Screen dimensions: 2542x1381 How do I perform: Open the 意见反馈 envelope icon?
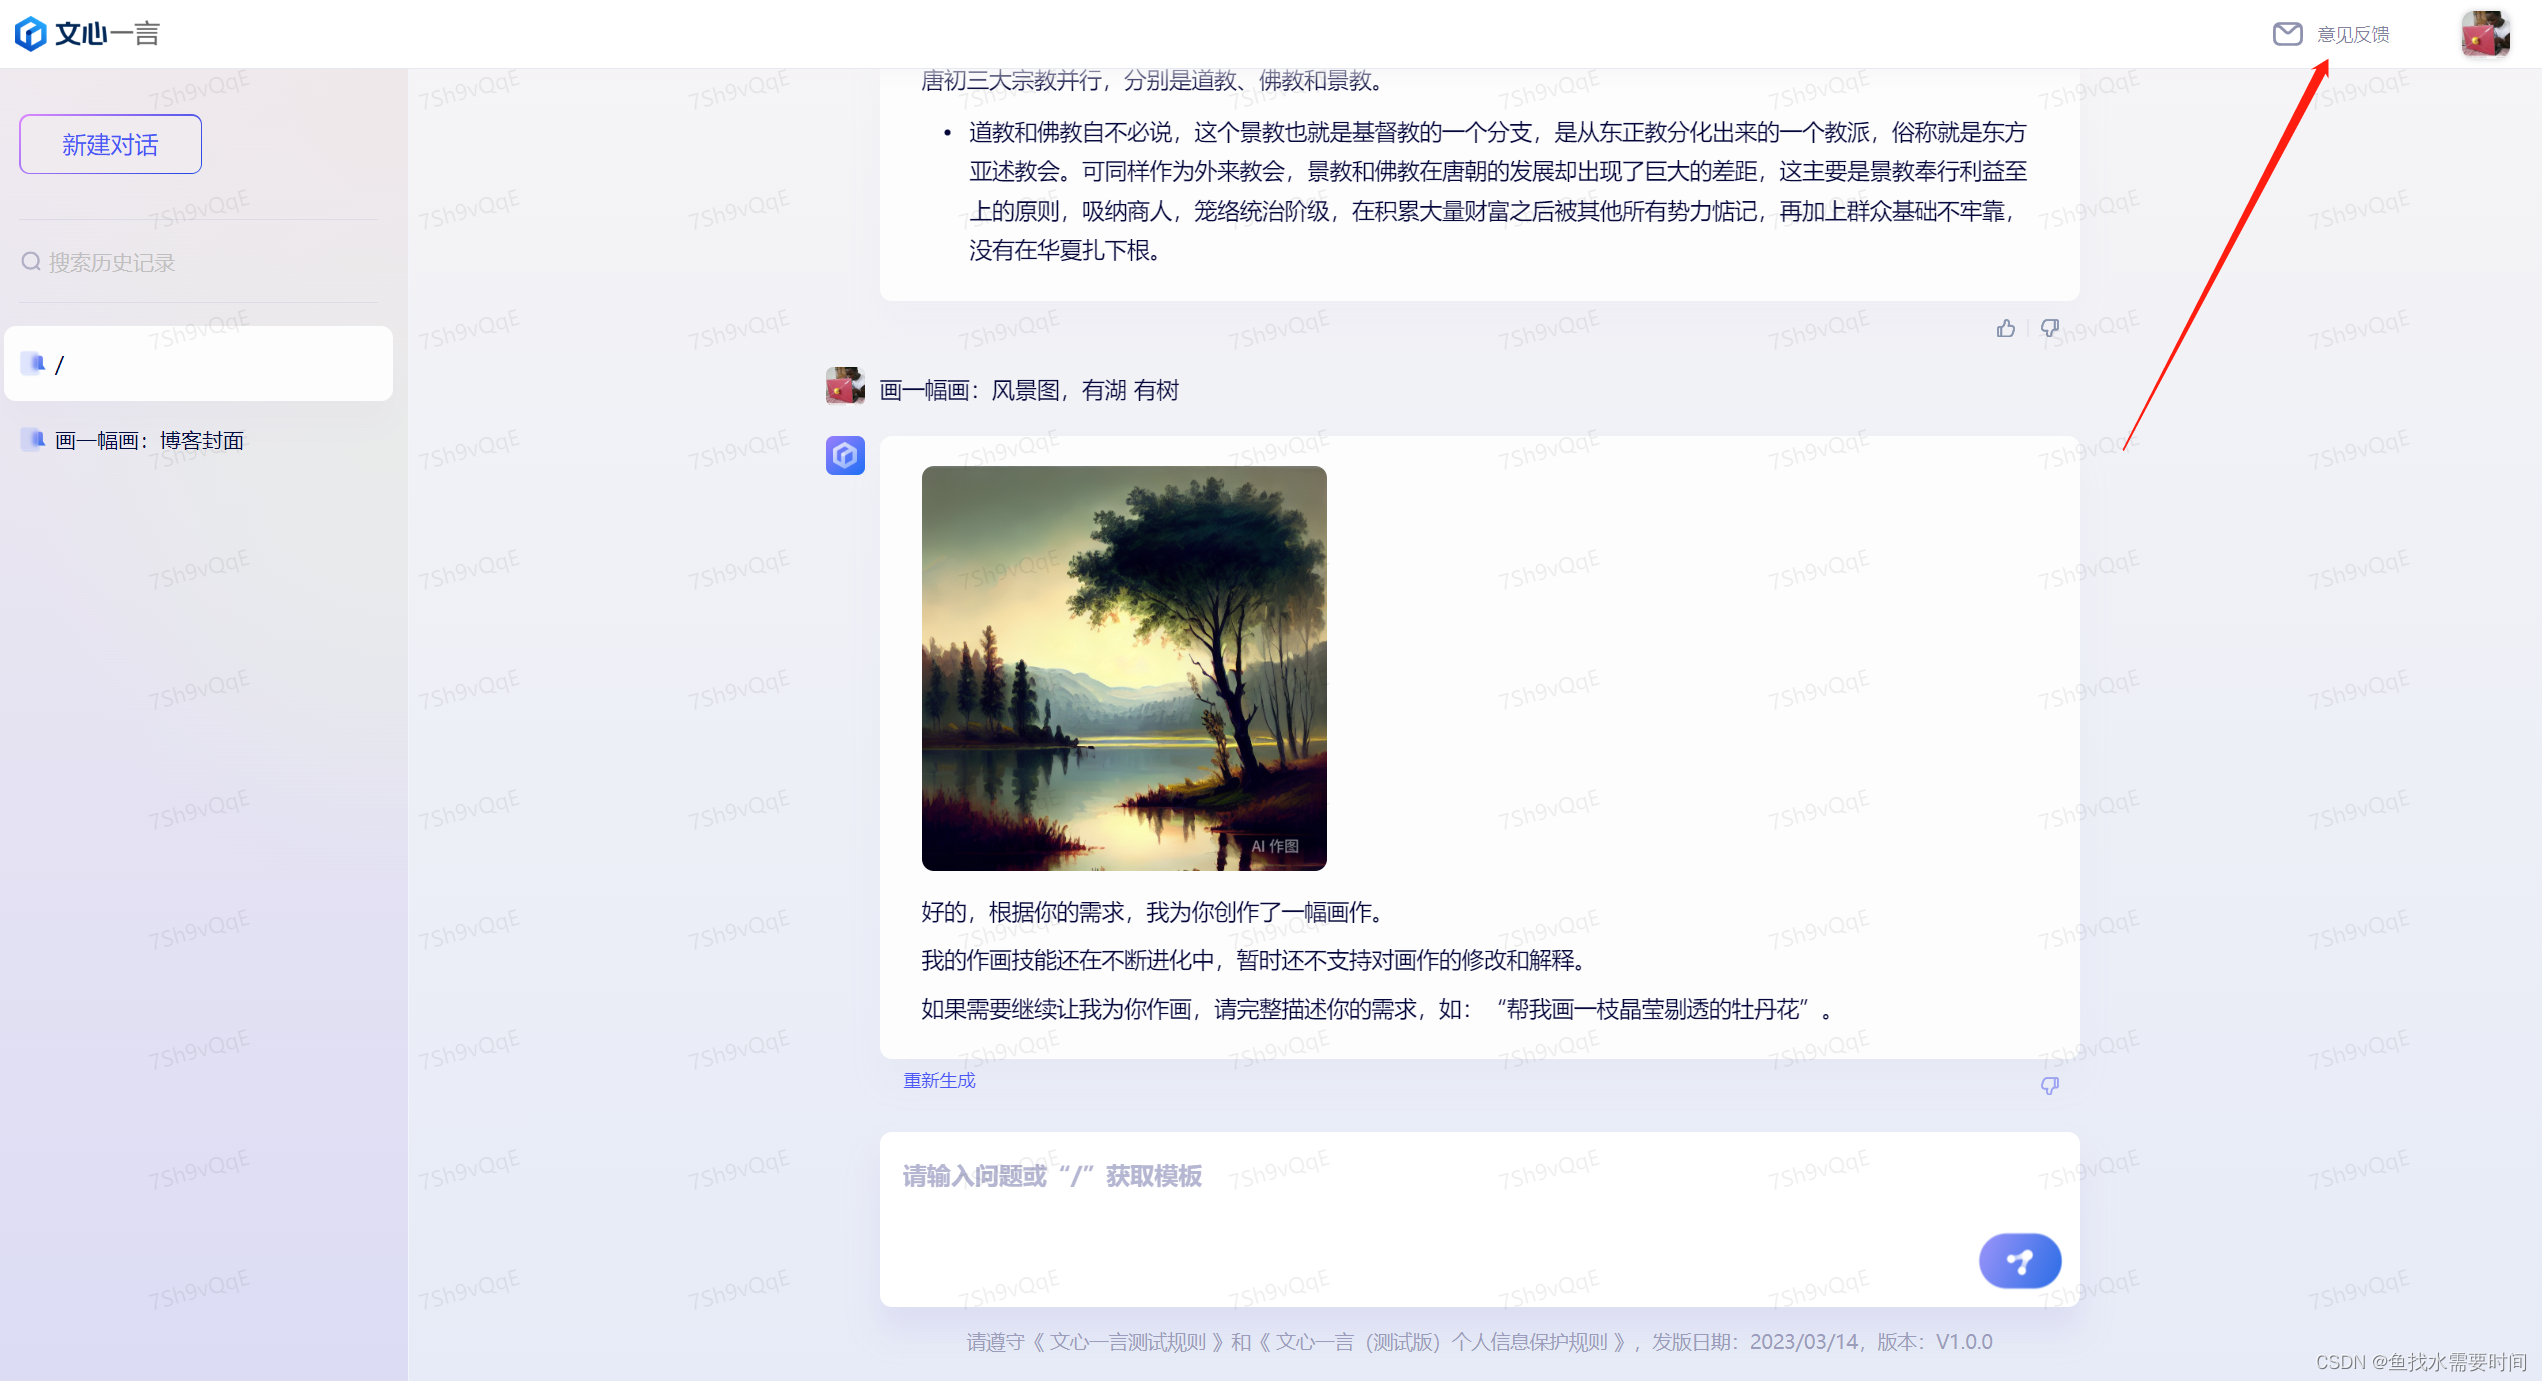pyautogui.click(x=2287, y=34)
